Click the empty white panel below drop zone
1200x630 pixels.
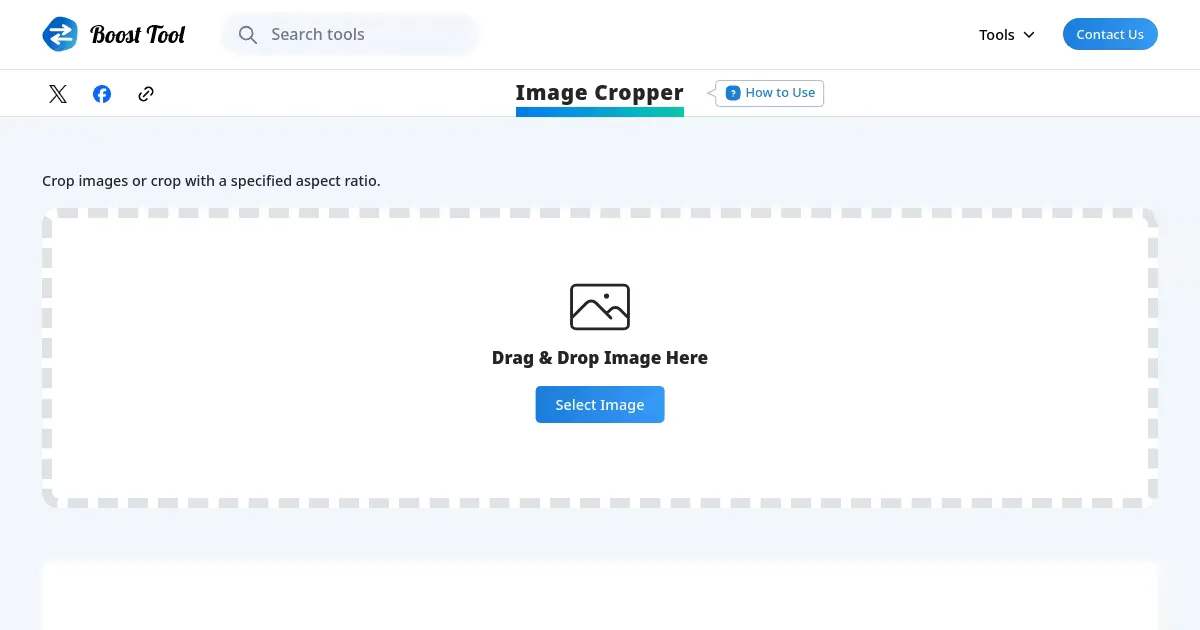coord(600,598)
